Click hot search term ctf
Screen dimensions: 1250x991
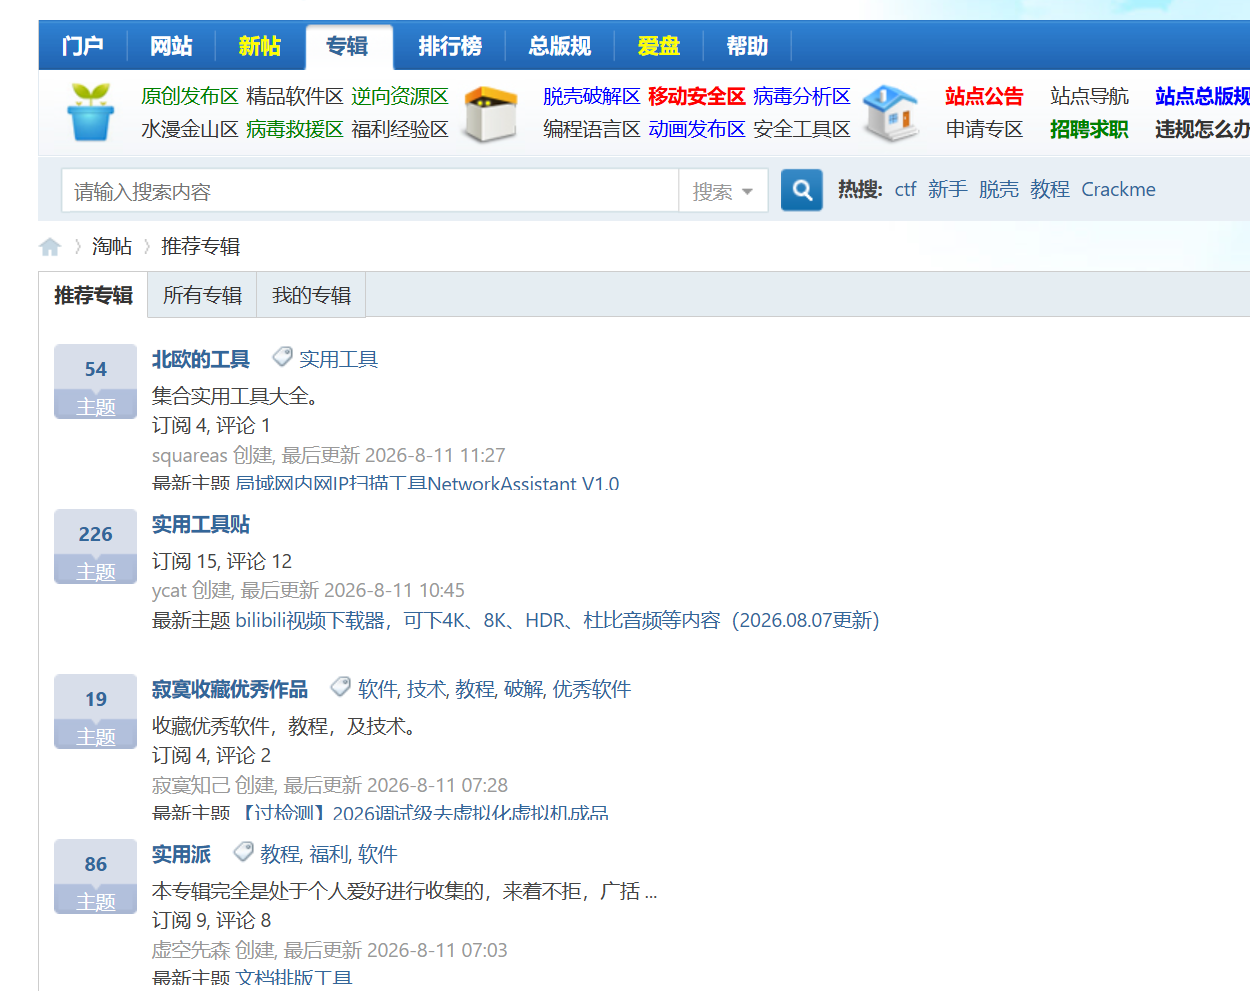905,189
